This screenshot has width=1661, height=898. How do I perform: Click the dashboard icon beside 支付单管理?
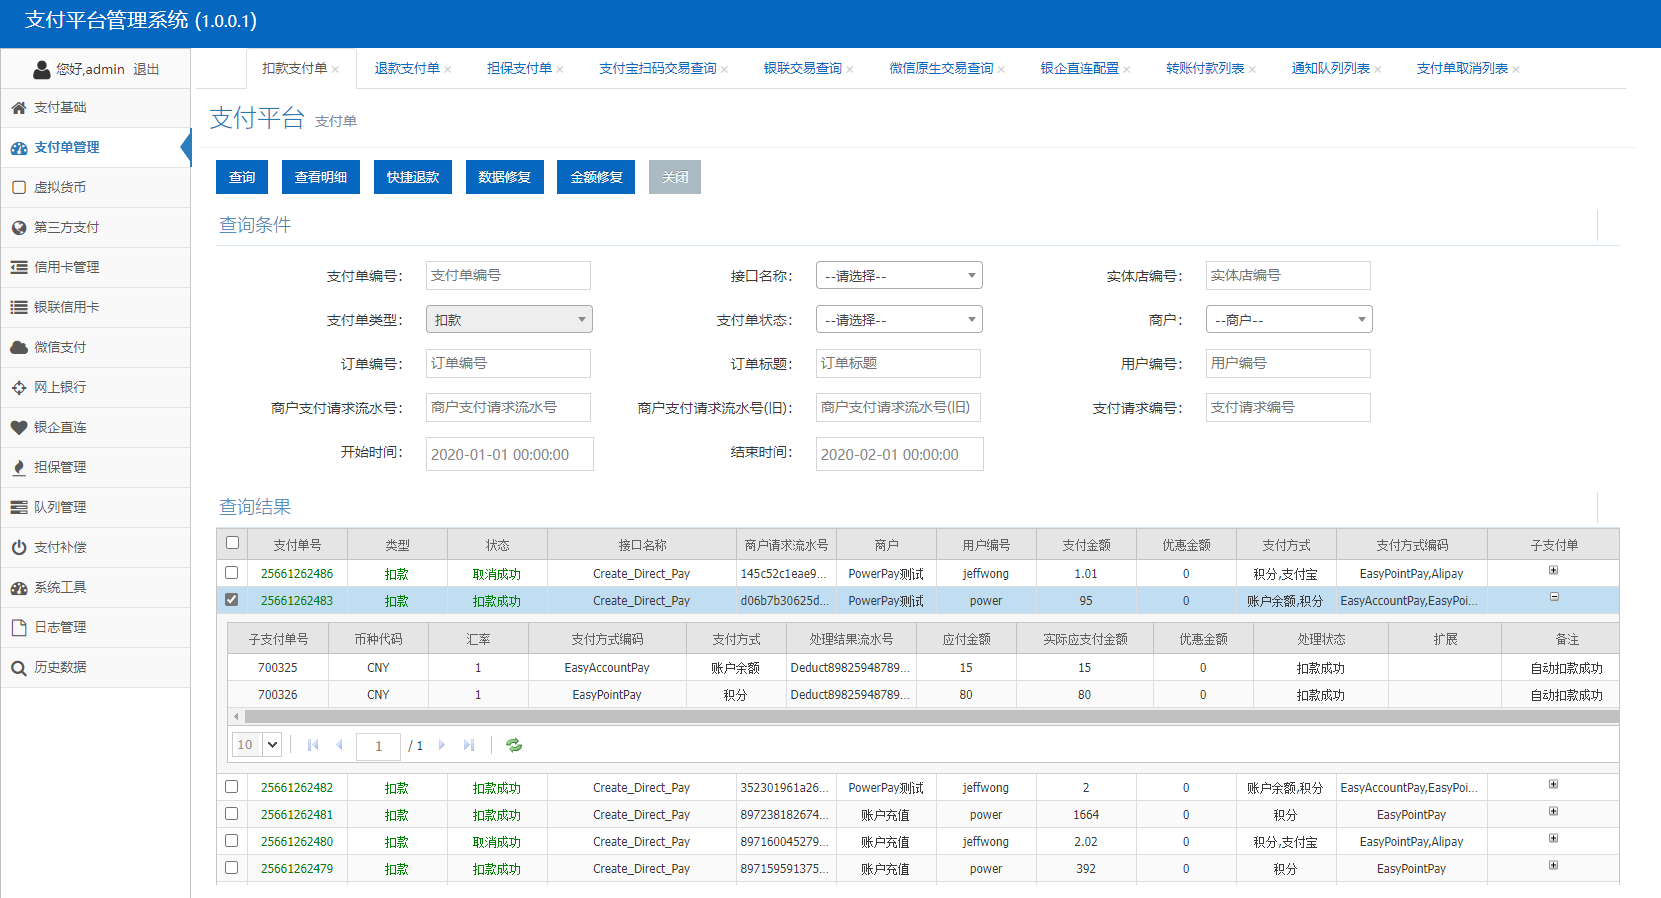19,148
